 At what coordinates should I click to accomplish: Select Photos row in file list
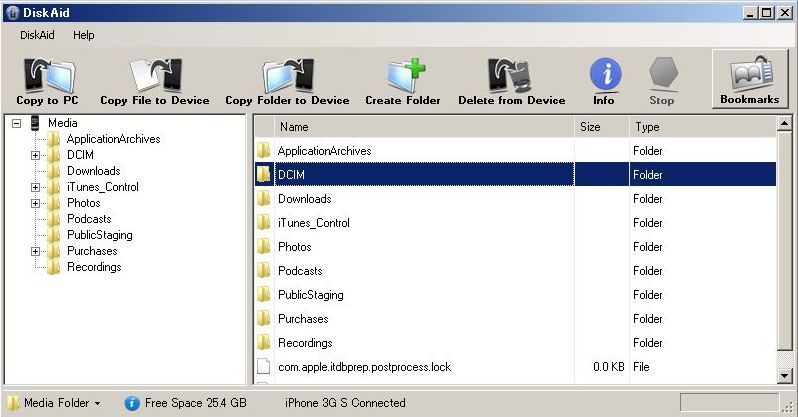click(x=516, y=246)
